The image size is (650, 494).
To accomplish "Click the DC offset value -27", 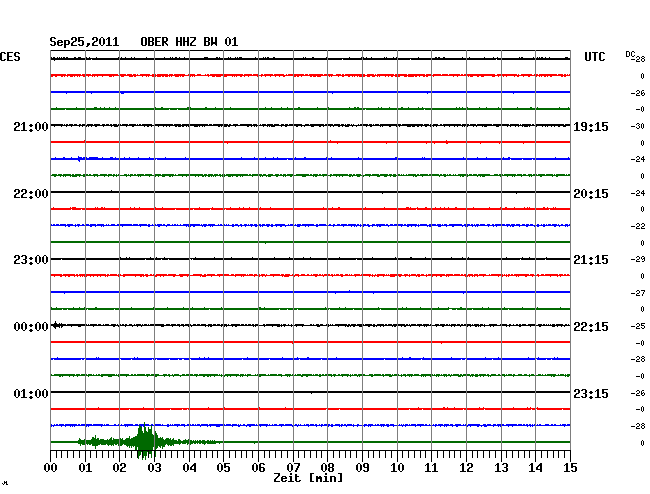I will click(638, 293).
